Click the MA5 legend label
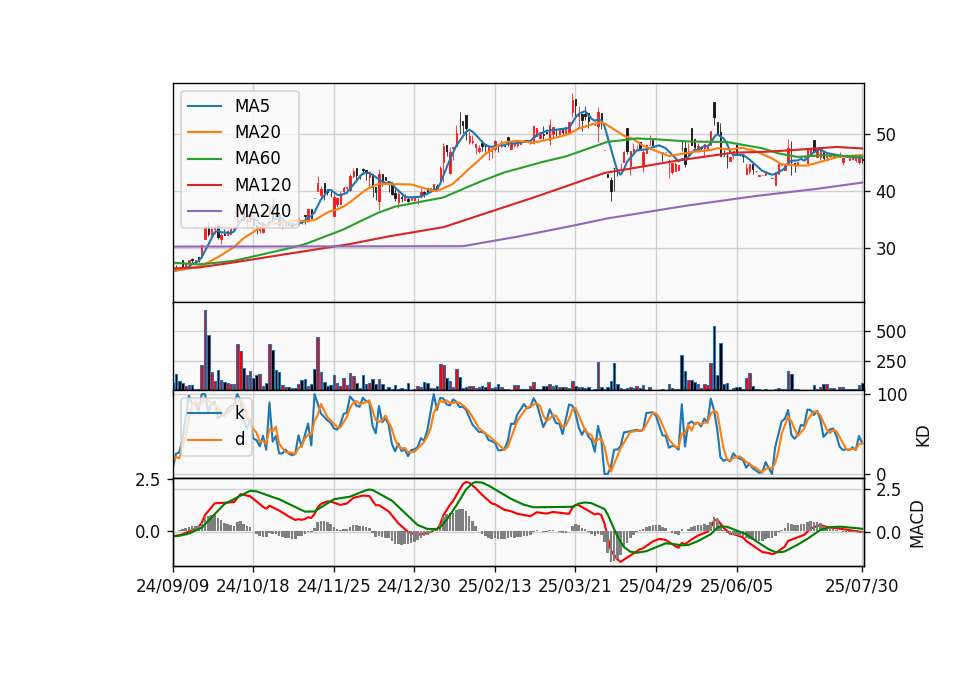The image size is (960, 690). [x=252, y=106]
